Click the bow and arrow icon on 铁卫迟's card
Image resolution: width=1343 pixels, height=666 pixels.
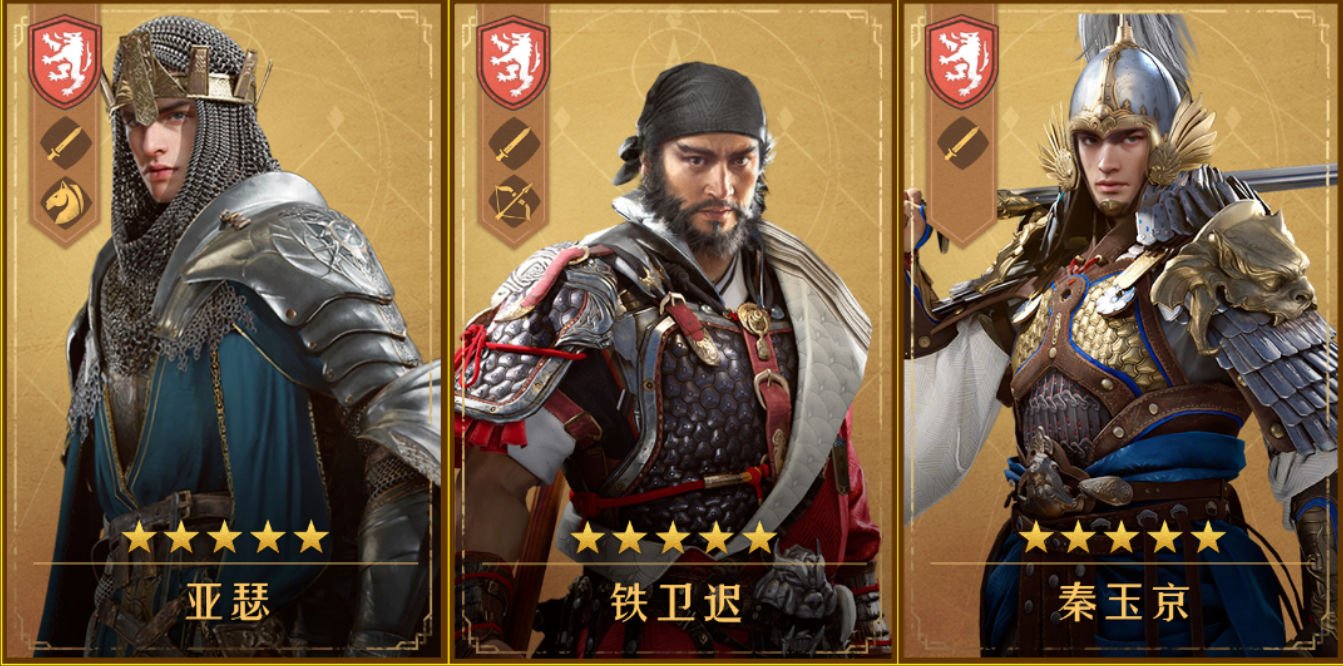pos(514,201)
